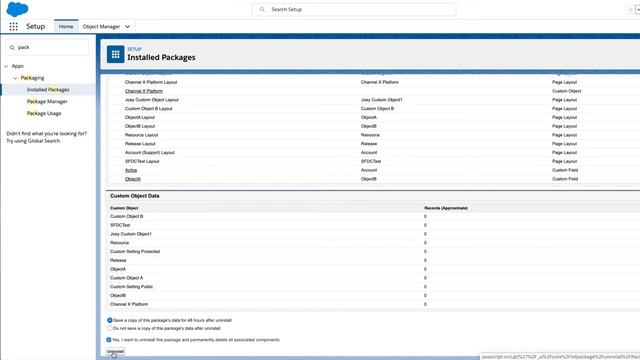This screenshot has height=360, width=640.
Task: Click Custom Object B in data table
Action: [127, 216]
